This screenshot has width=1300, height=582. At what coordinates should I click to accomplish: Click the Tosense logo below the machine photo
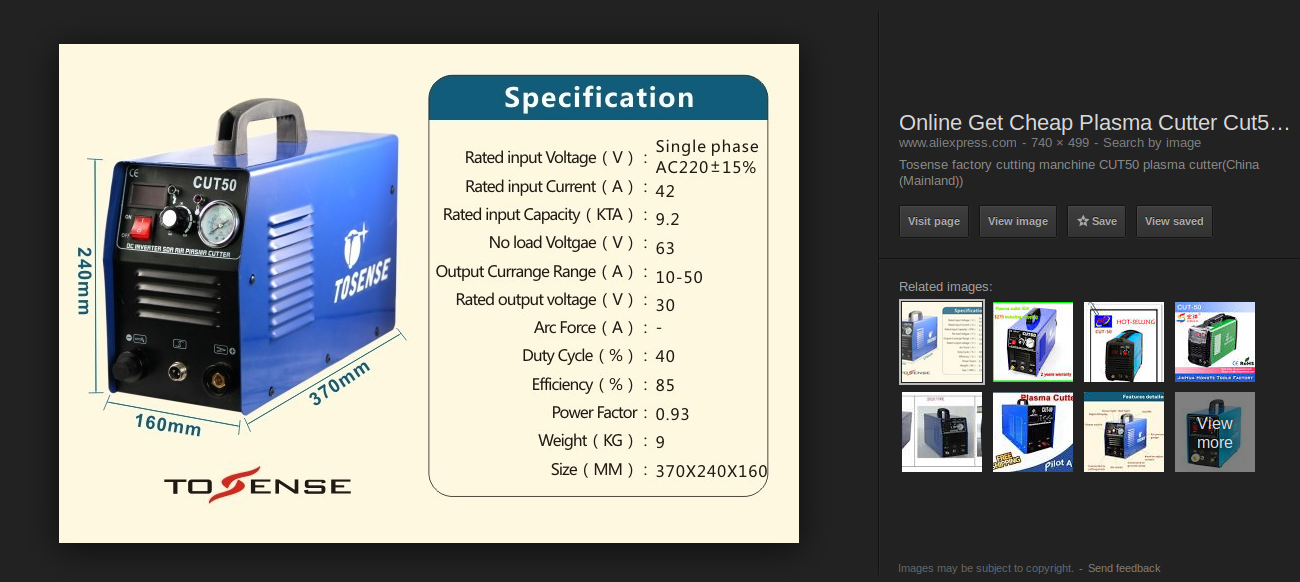[x=257, y=485]
